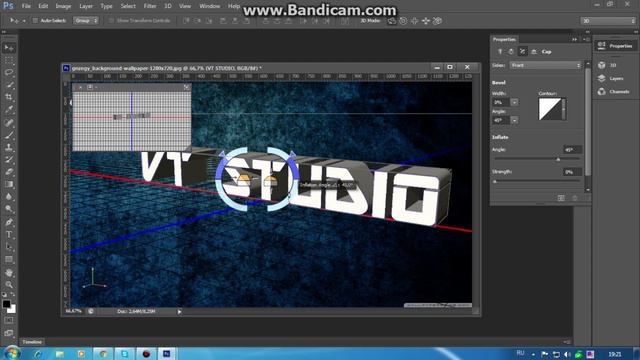Open the Filter menu

click(150, 6)
